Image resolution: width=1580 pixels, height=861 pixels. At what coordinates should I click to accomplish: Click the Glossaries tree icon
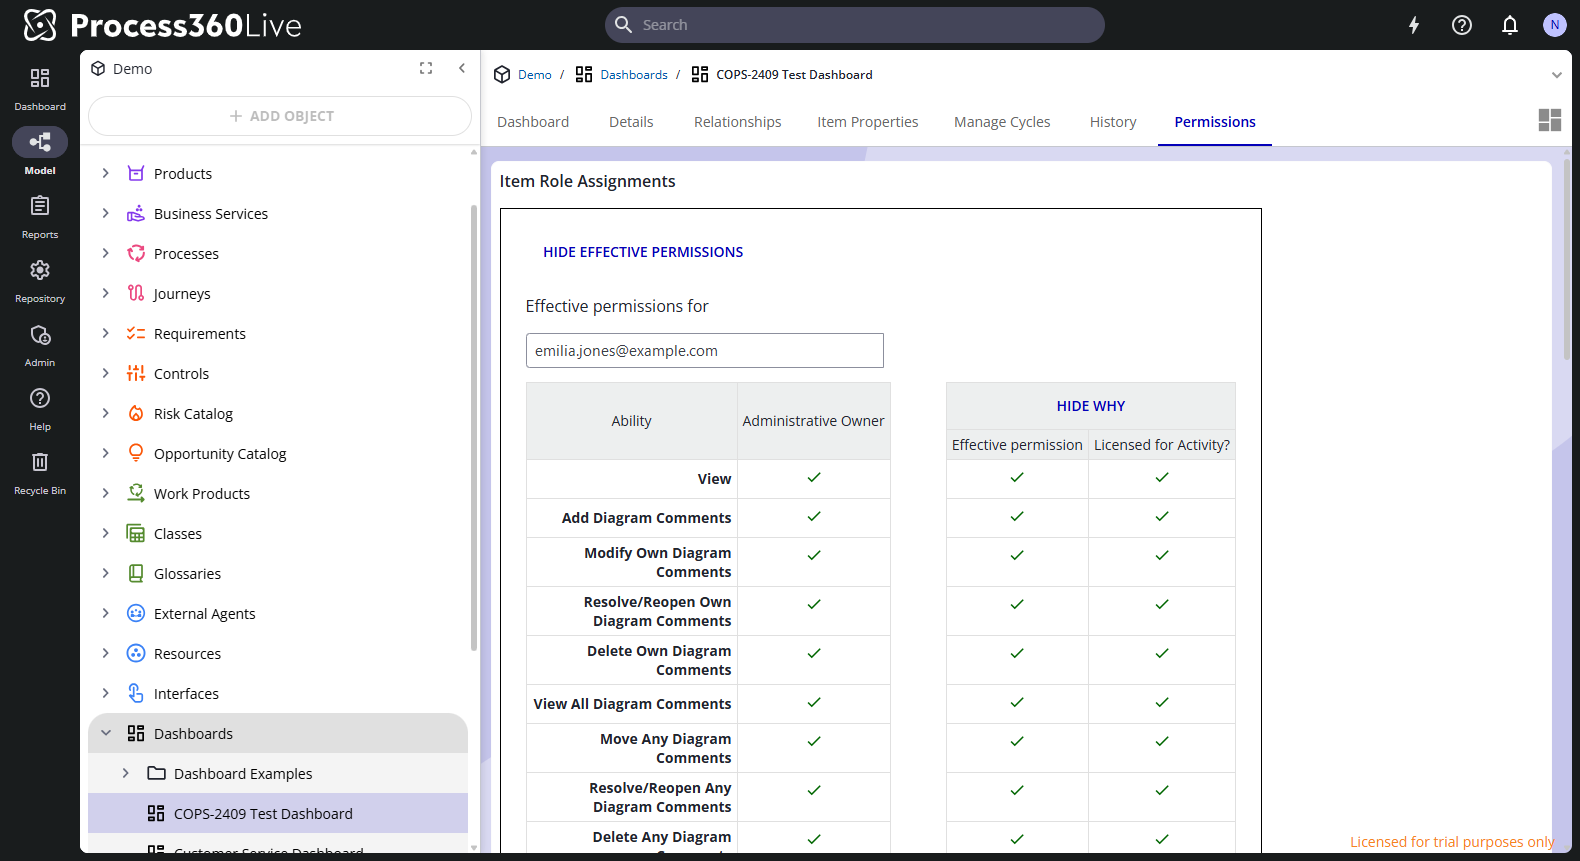click(x=136, y=573)
